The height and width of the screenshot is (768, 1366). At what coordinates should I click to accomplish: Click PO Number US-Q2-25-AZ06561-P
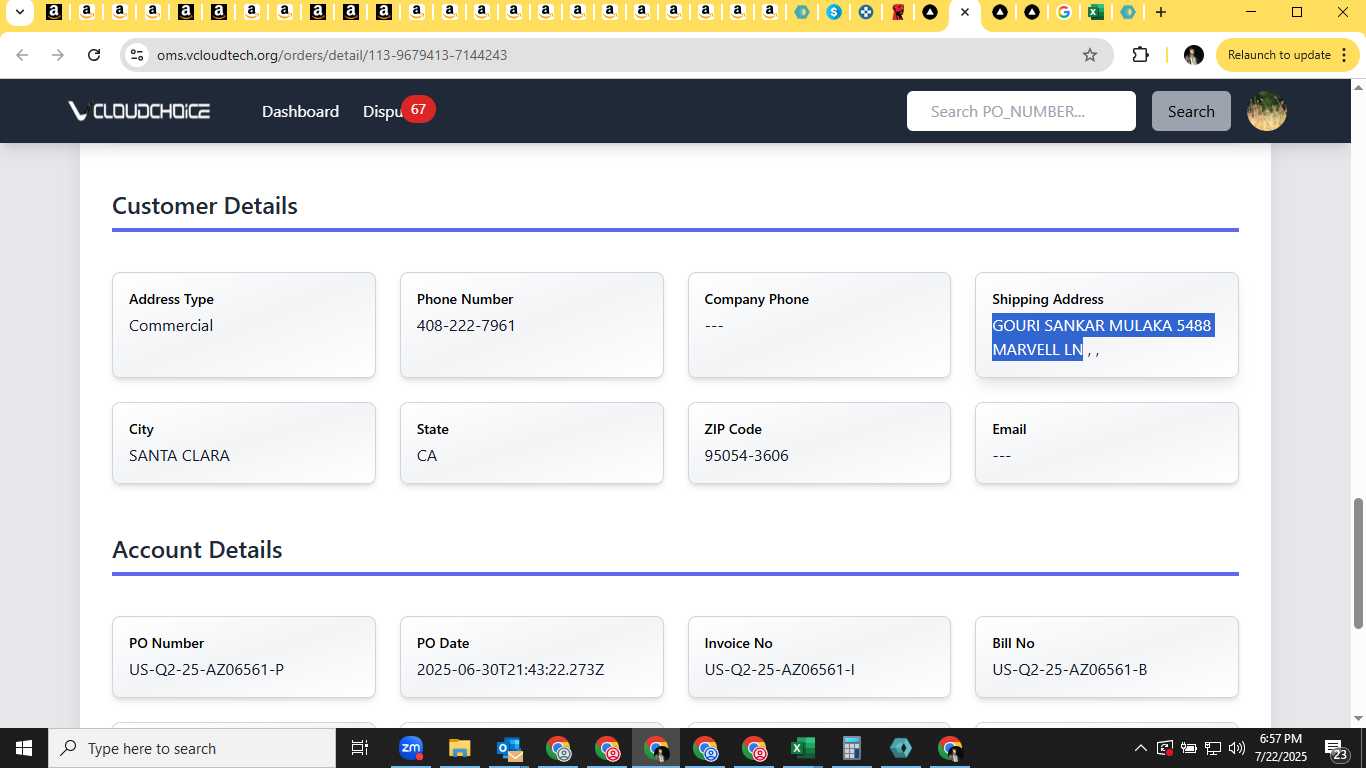pyautogui.click(x=206, y=669)
